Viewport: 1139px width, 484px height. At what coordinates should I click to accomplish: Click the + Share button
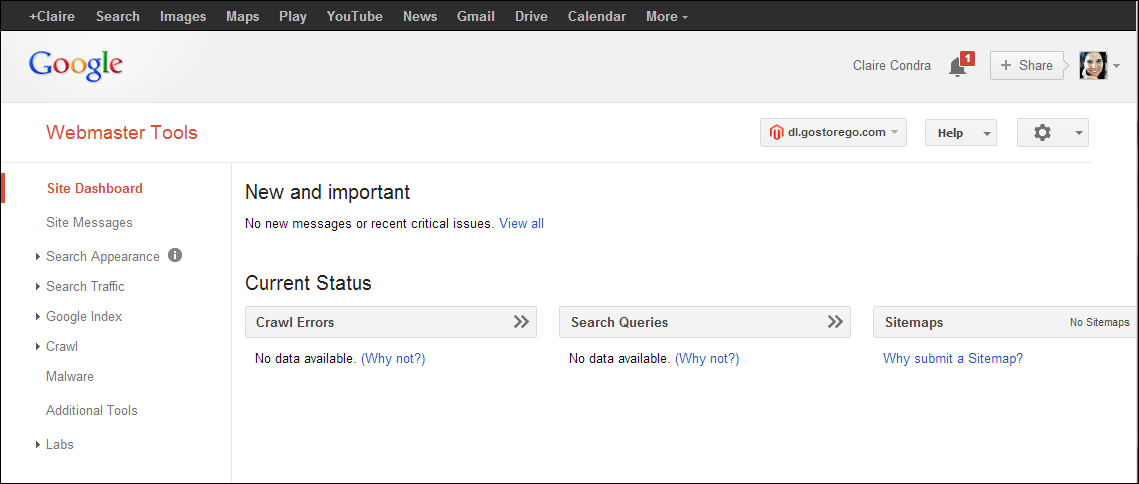(x=1027, y=65)
